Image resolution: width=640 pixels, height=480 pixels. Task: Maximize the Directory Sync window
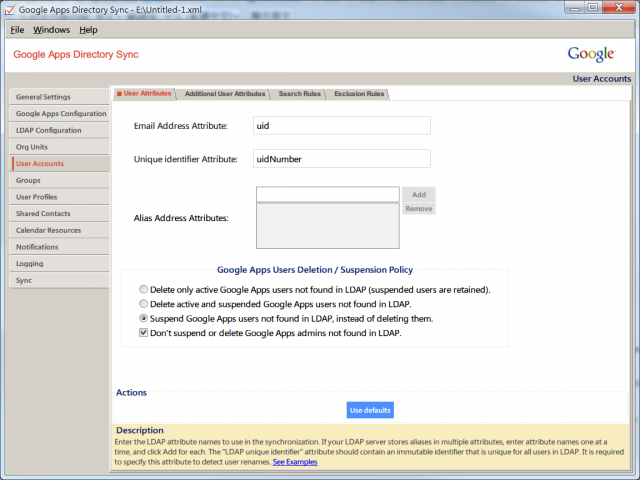[593, 7]
